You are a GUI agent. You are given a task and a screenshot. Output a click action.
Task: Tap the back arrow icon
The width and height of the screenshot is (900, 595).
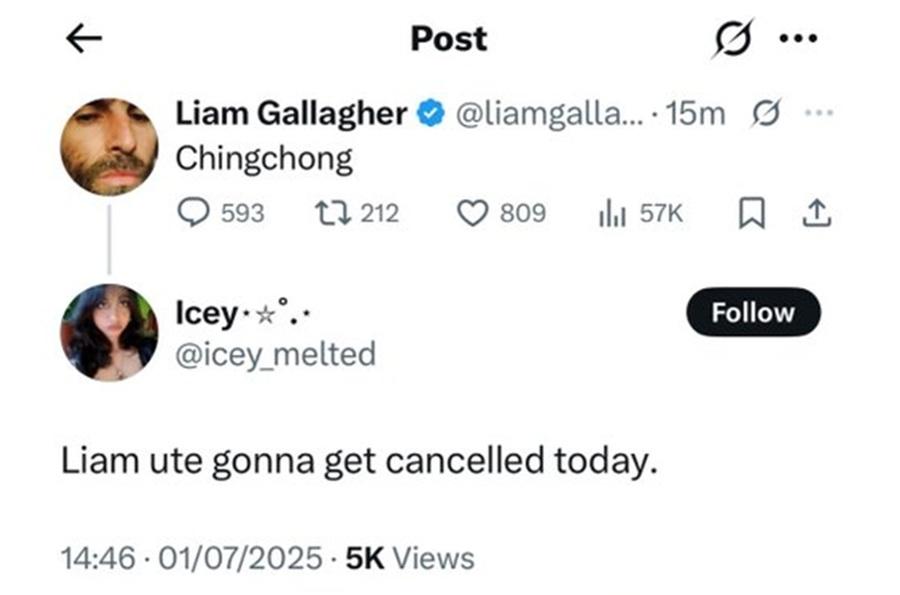(x=83, y=38)
